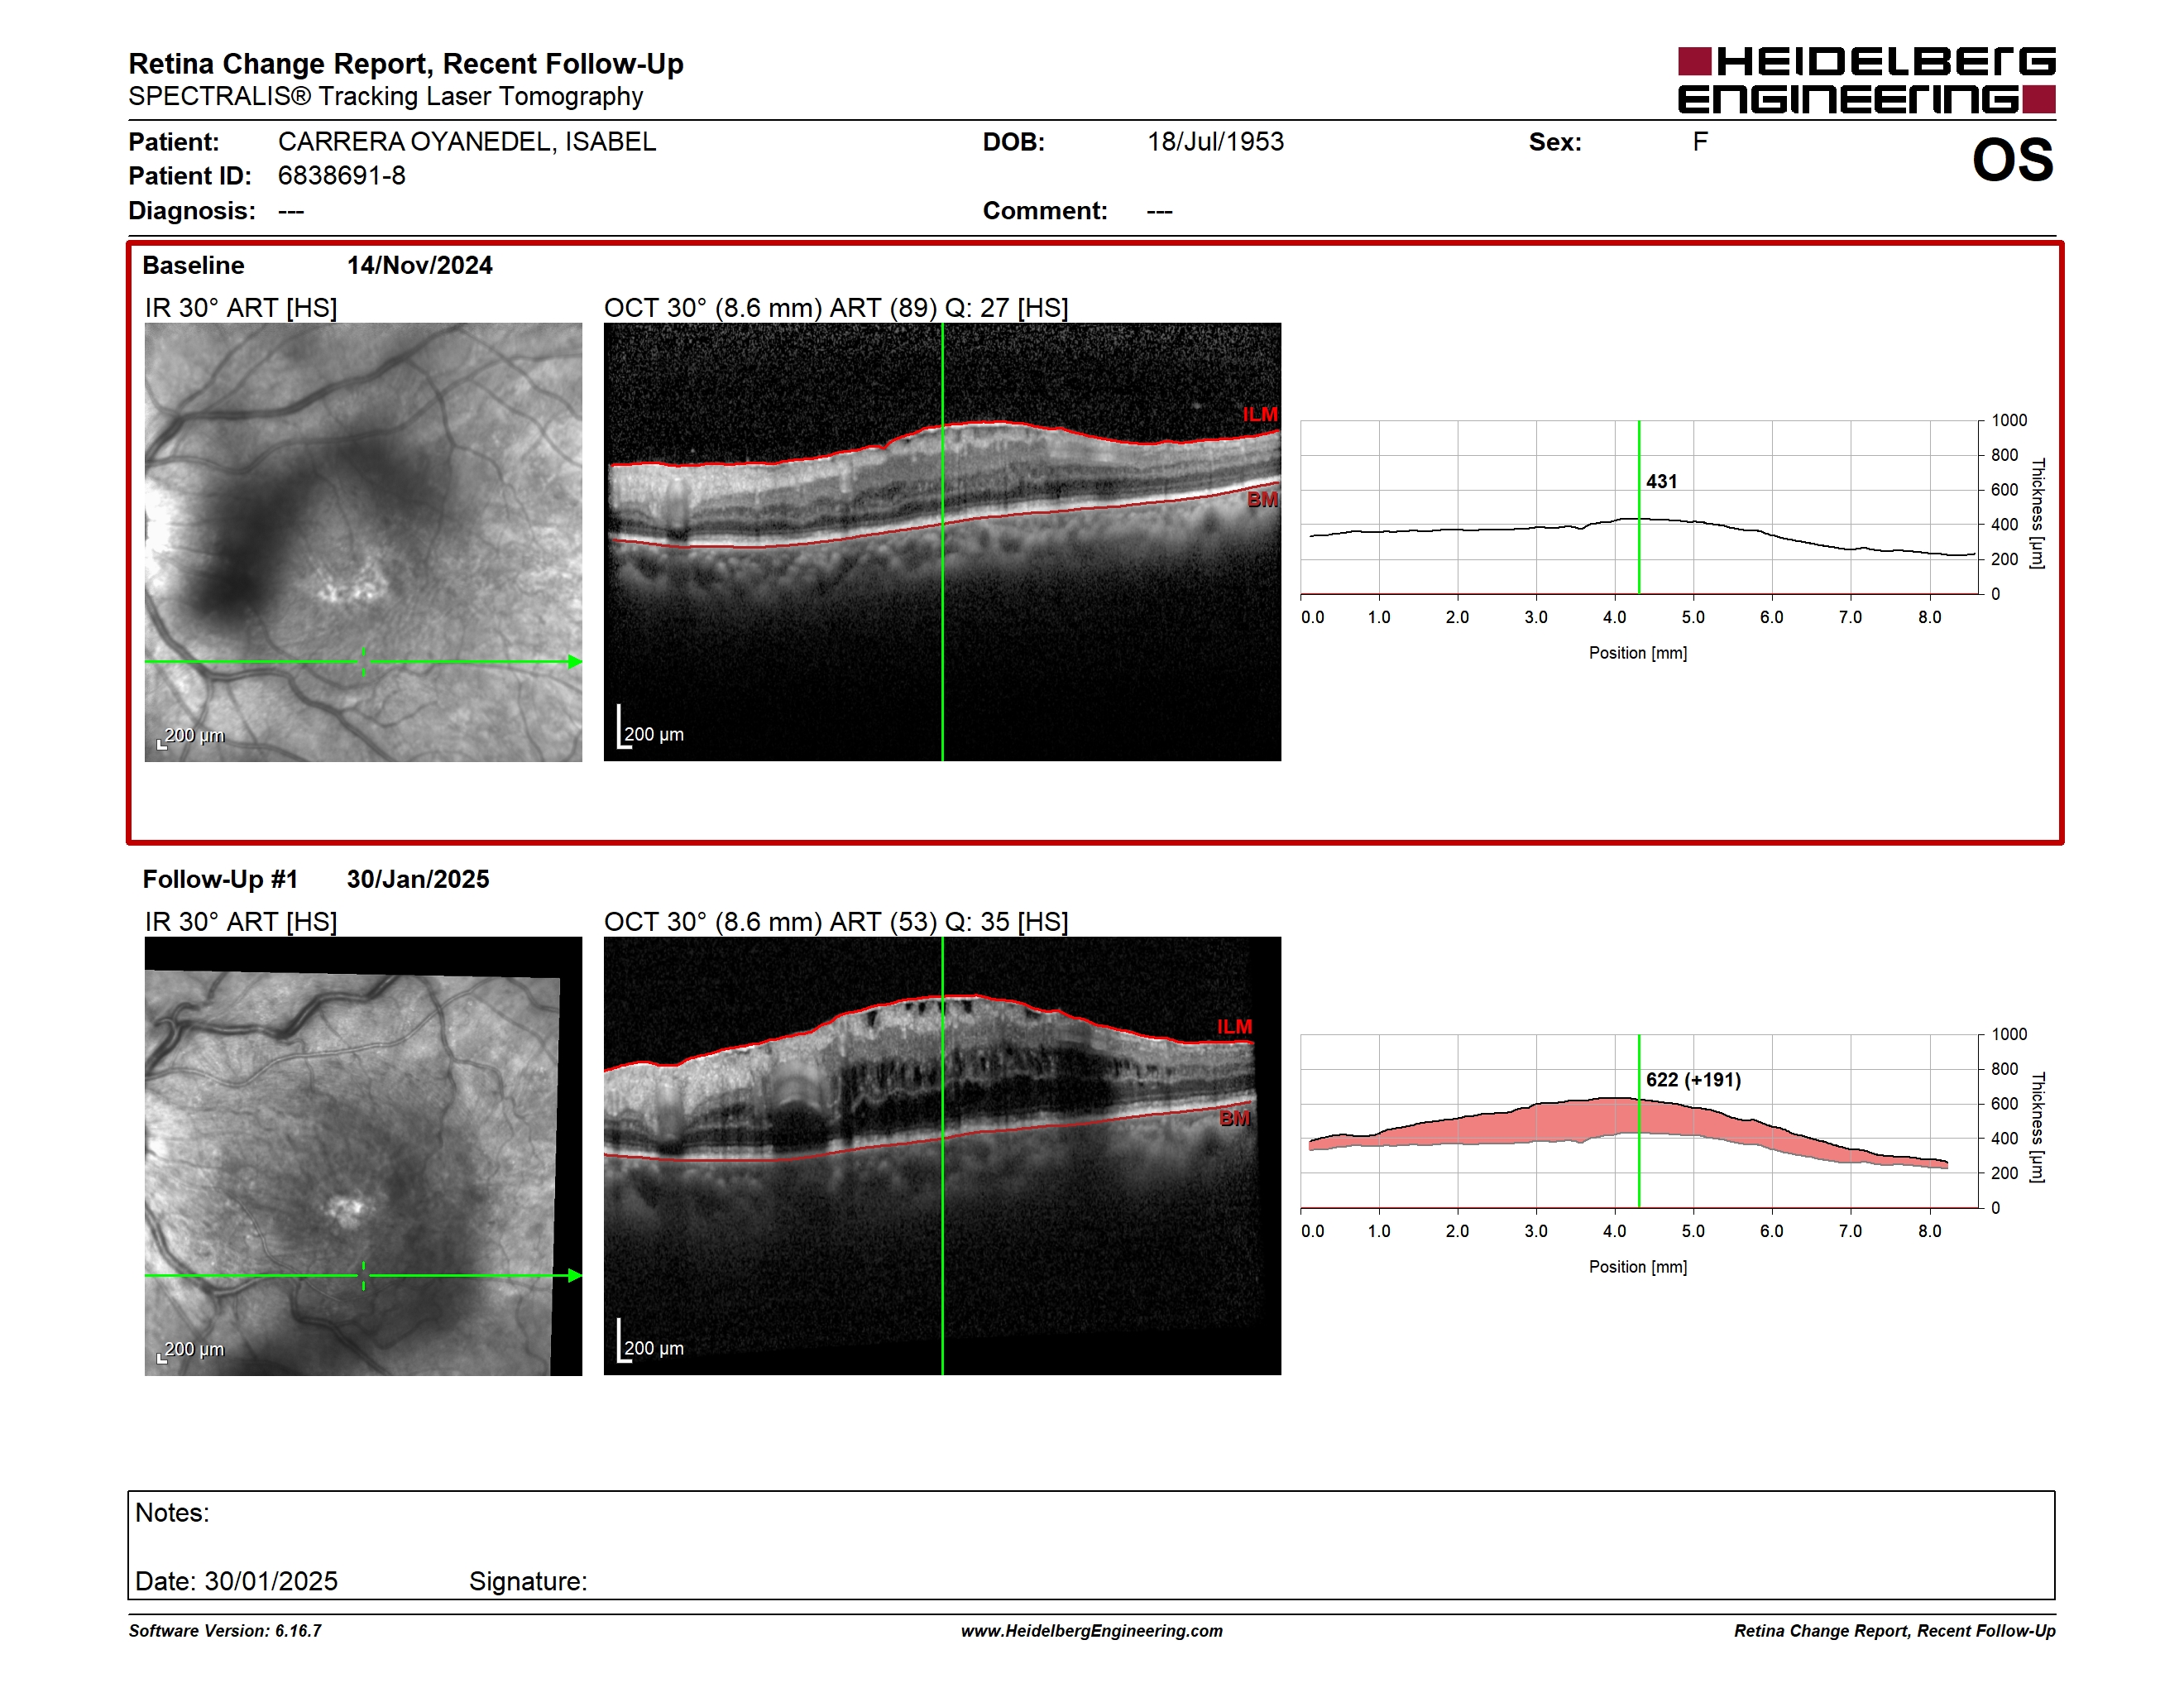Click the DOB value 18/Jul/1953
Screen dimensions: 2184x1688
pos(1215,142)
